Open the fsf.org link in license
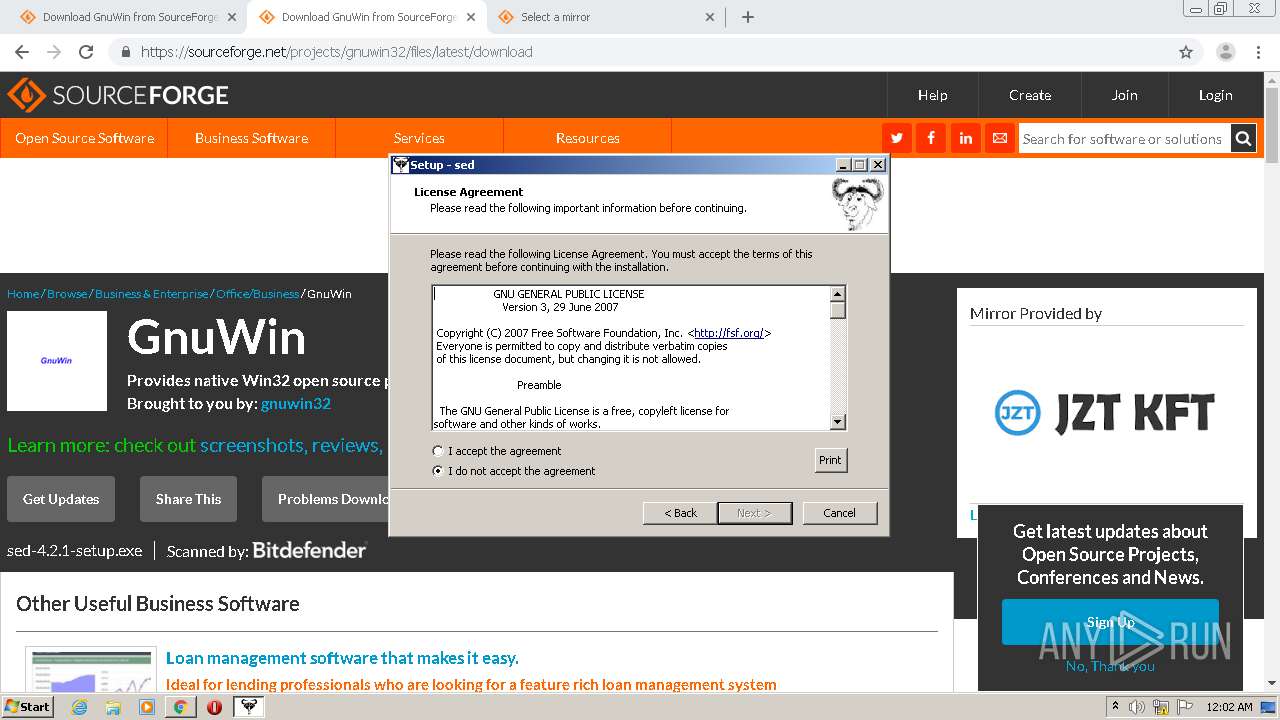Image resolution: width=1280 pixels, height=720 pixels. coord(728,333)
